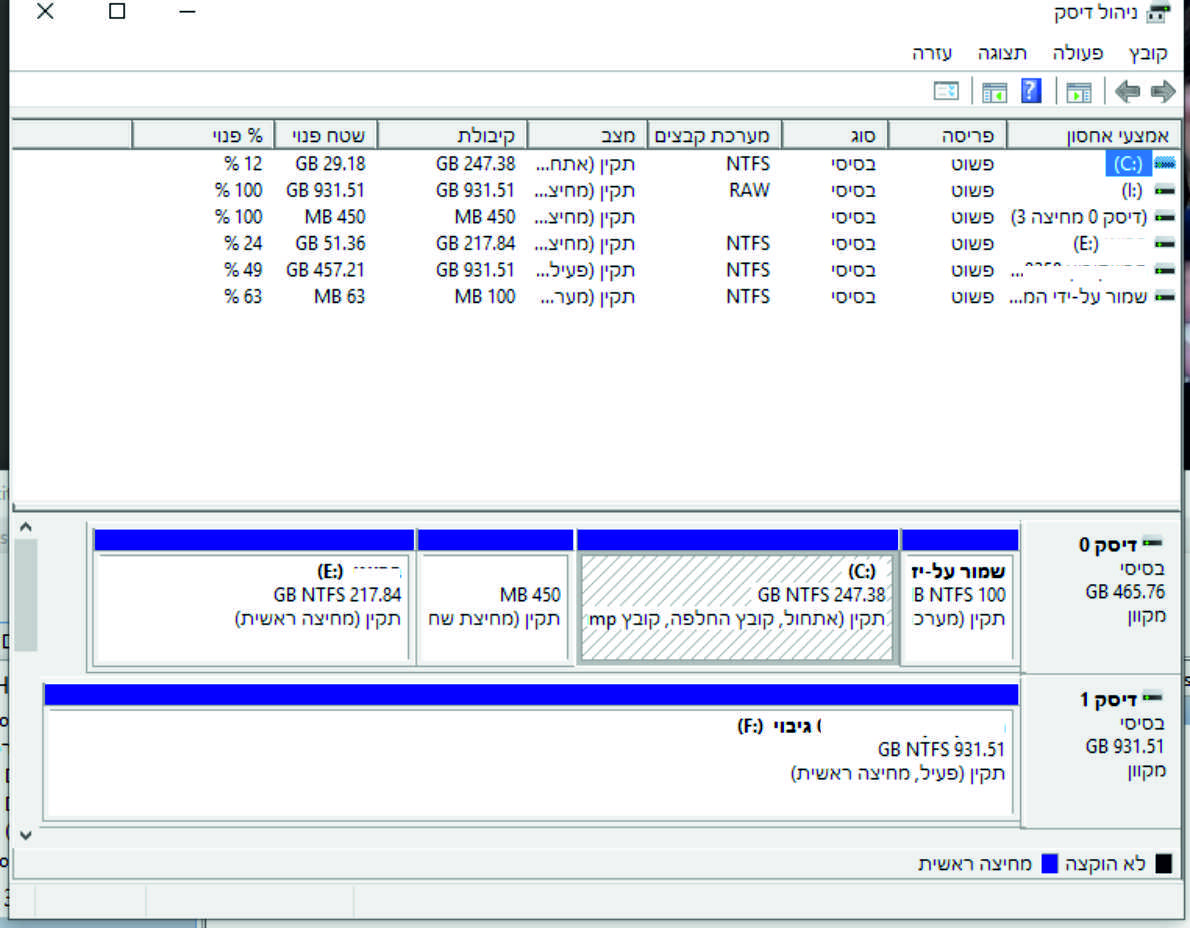Select the (E:) volume name in the list
This screenshot has width=1190, height=928.
1086,244
